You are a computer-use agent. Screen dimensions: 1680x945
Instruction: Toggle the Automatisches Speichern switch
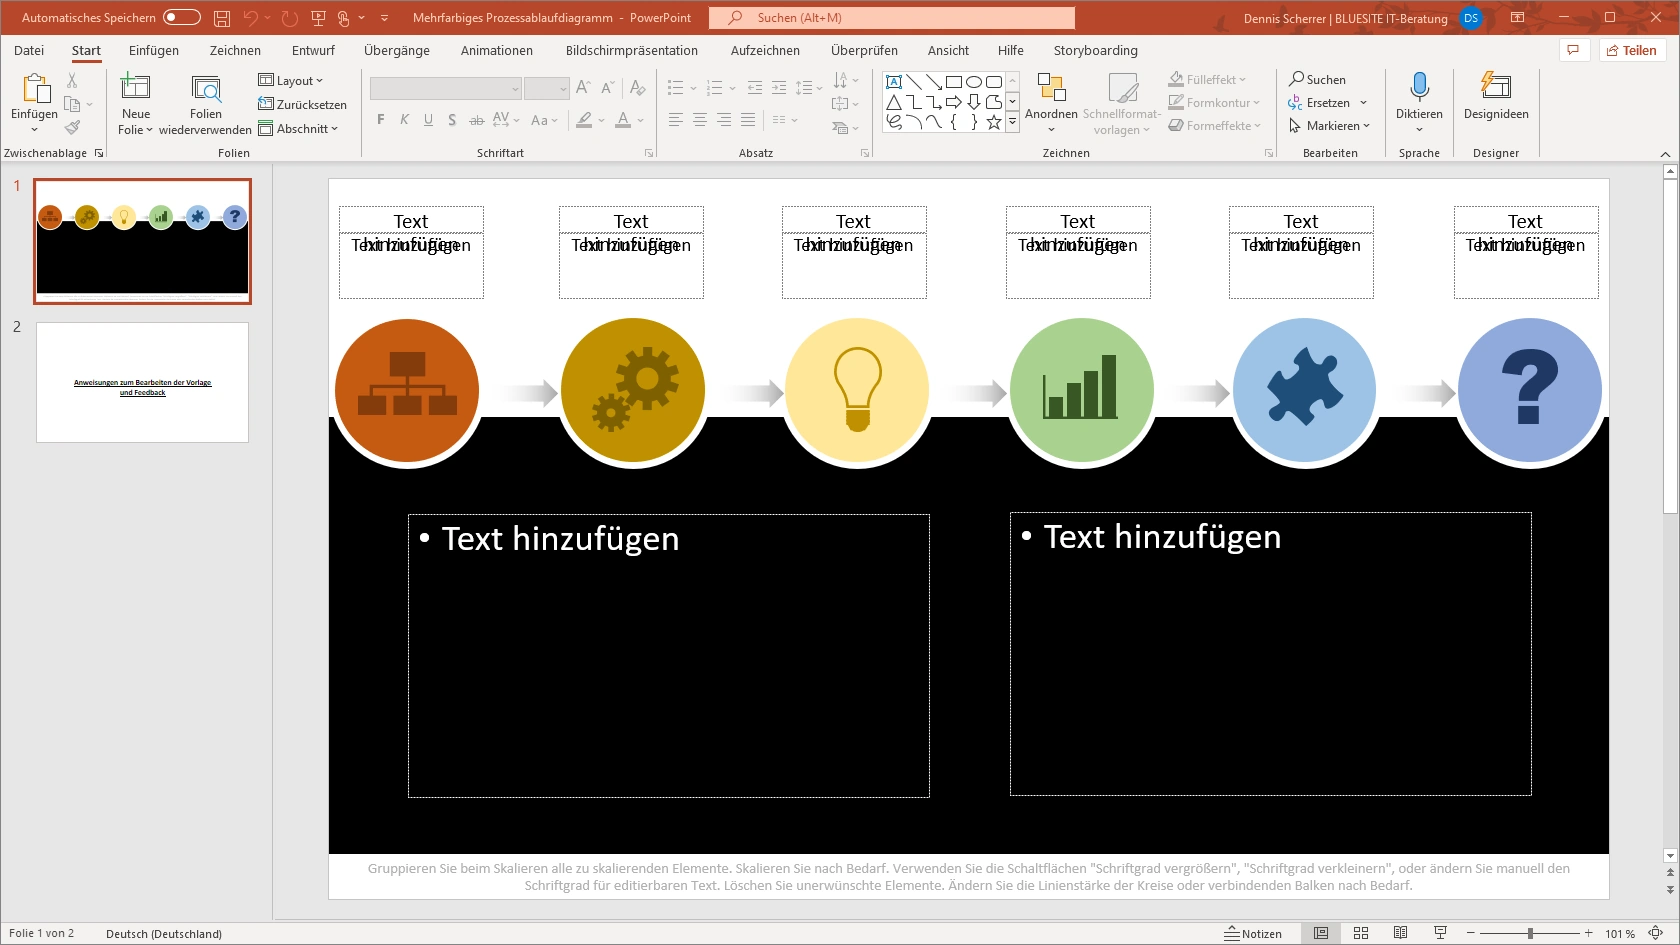(182, 17)
